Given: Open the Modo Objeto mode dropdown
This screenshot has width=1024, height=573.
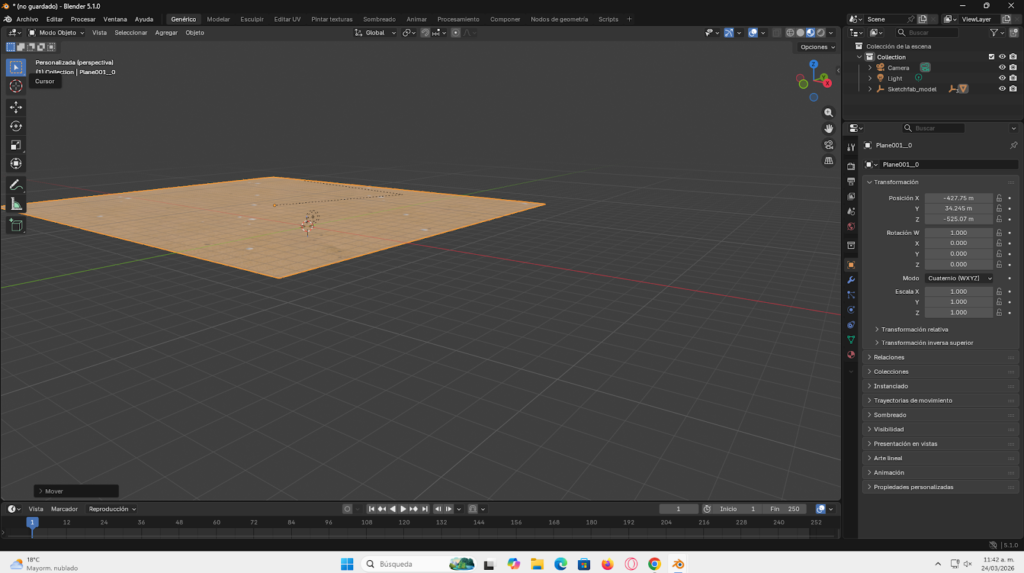Looking at the screenshot, I should click(x=56, y=33).
